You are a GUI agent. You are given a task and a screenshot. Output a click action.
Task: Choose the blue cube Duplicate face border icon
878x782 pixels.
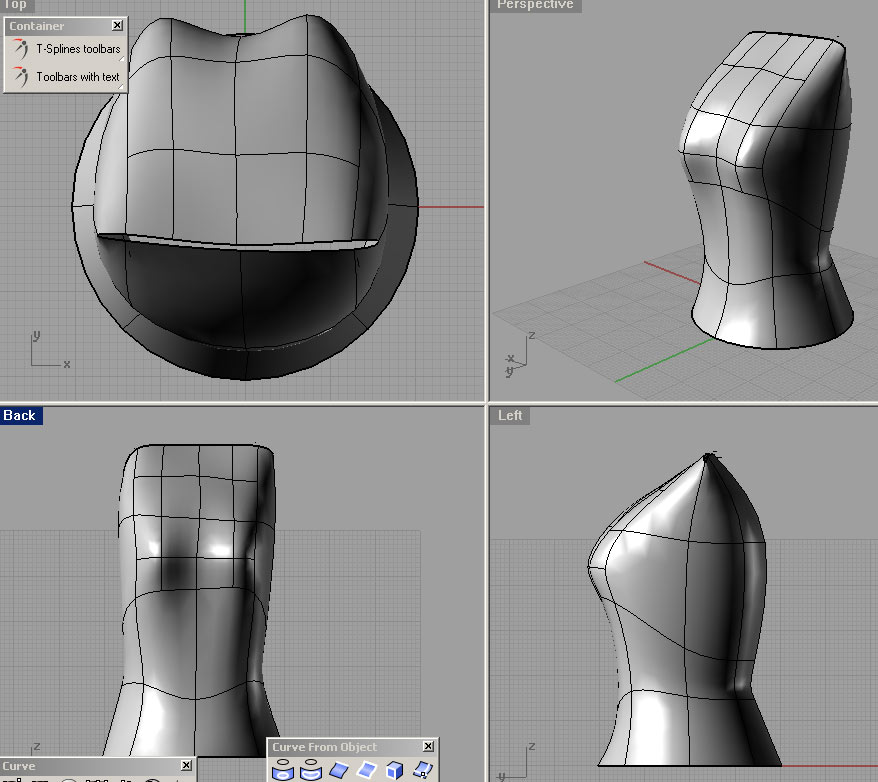point(395,771)
